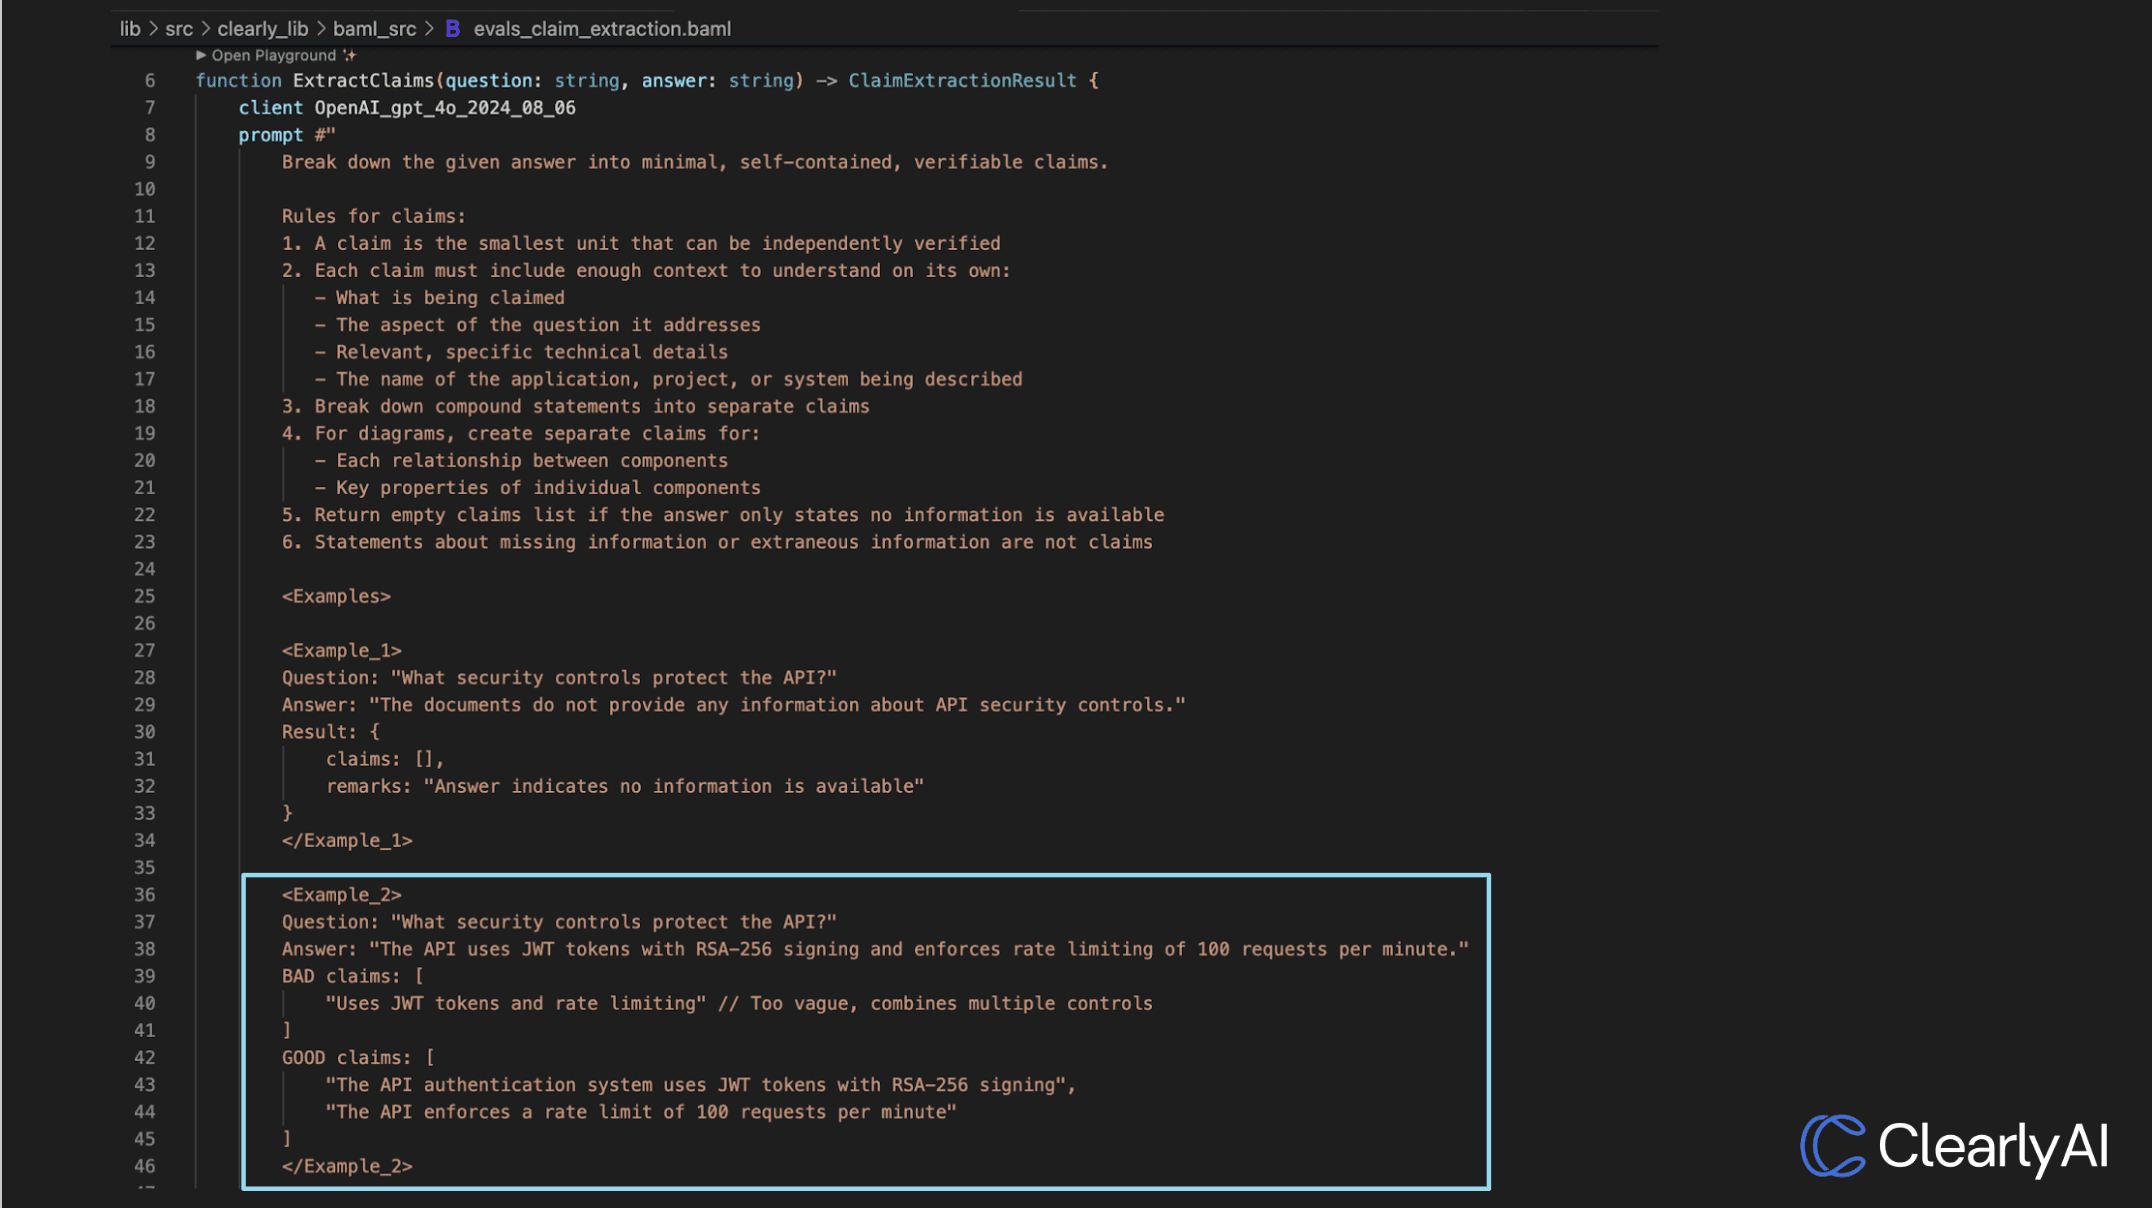Click line number 25 in the gutter
Image resolution: width=2152 pixels, height=1208 pixels.
pyautogui.click(x=145, y=597)
